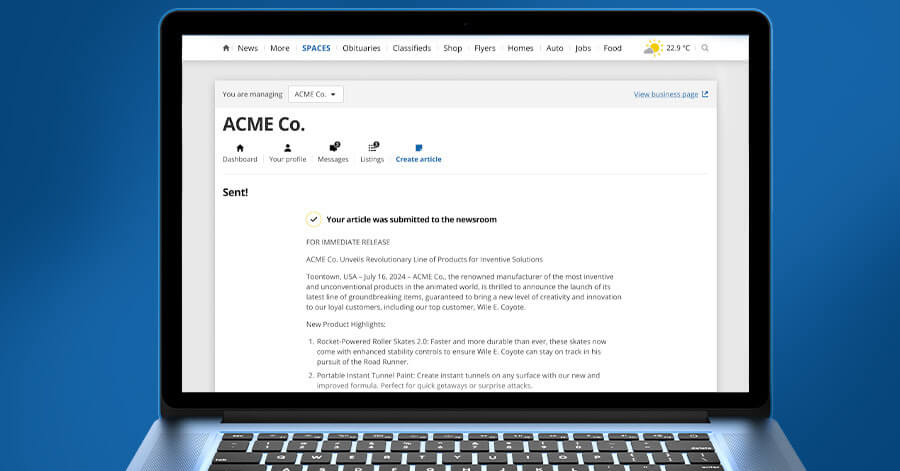Click 'Your article was submitted to the newsroom'
This screenshot has height=471, width=900.
(x=412, y=219)
